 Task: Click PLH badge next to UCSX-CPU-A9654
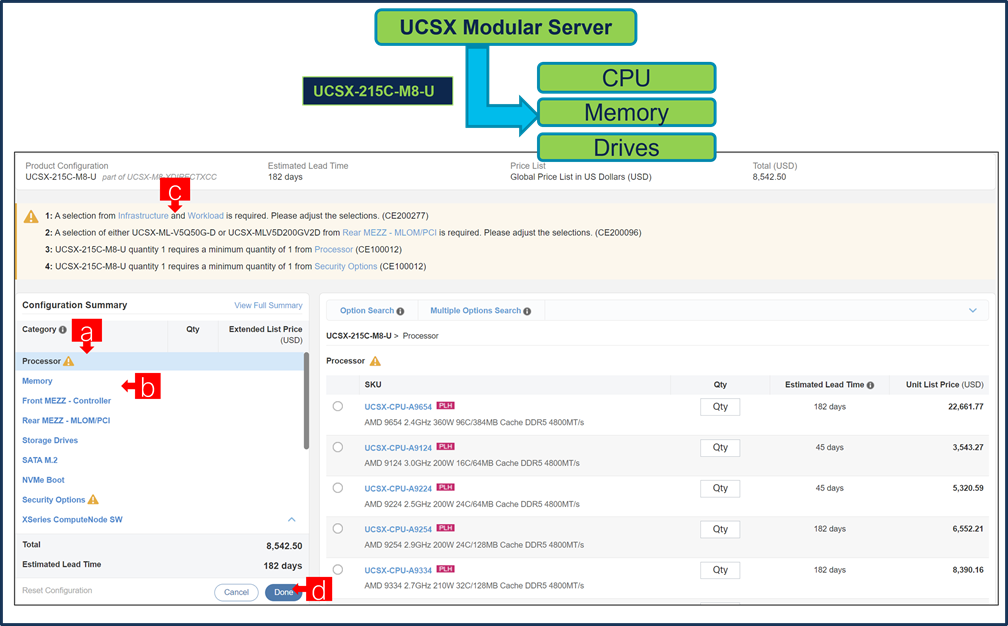point(446,406)
